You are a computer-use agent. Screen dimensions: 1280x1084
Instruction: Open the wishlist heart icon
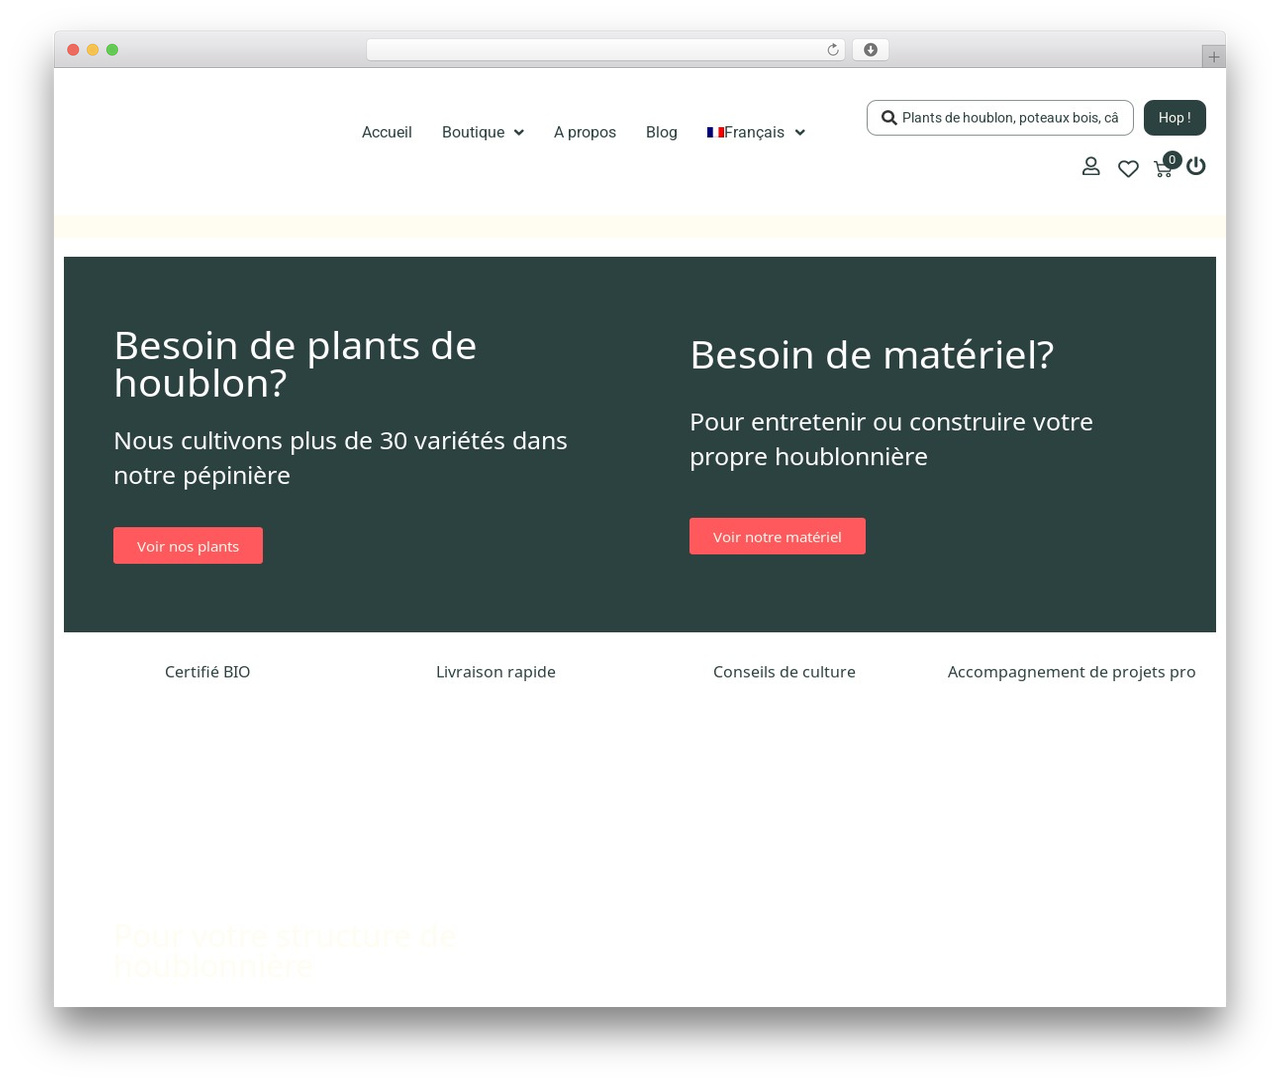click(x=1128, y=169)
